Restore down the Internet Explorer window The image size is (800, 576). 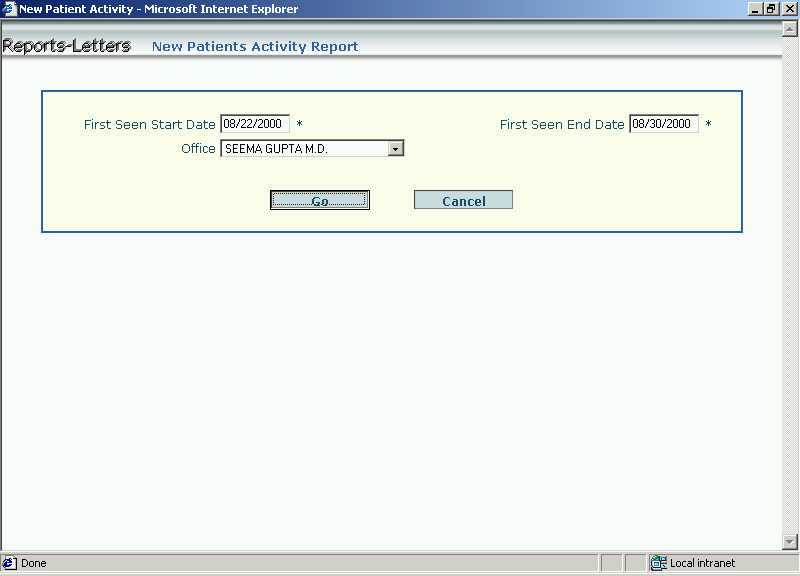point(771,9)
